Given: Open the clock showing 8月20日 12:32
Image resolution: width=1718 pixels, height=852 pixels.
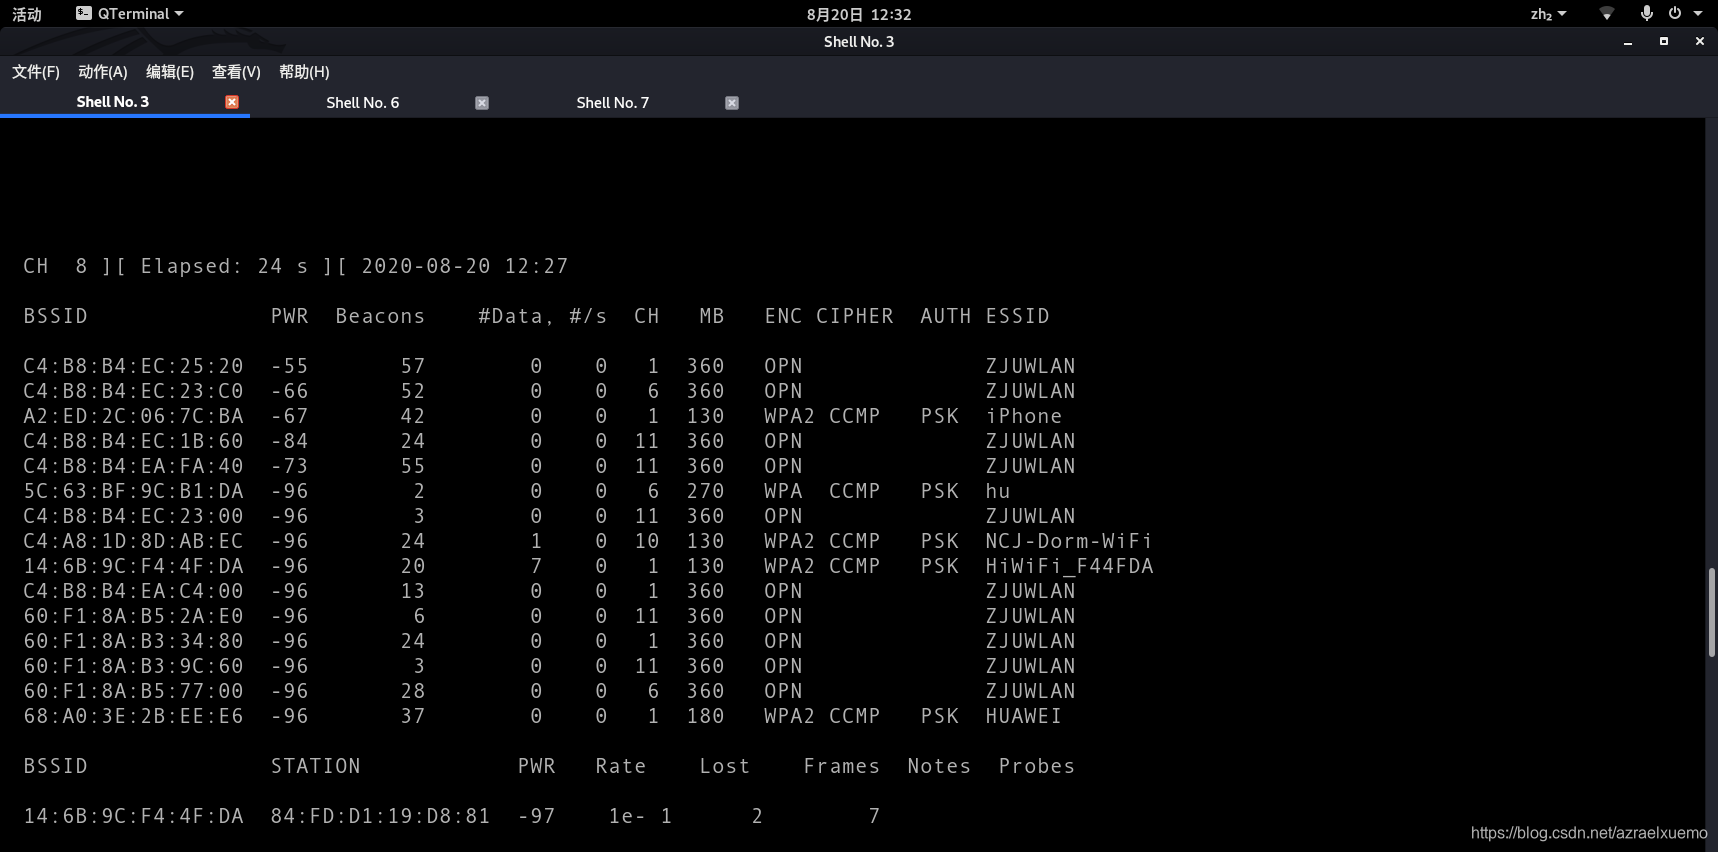Looking at the screenshot, I should (859, 14).
